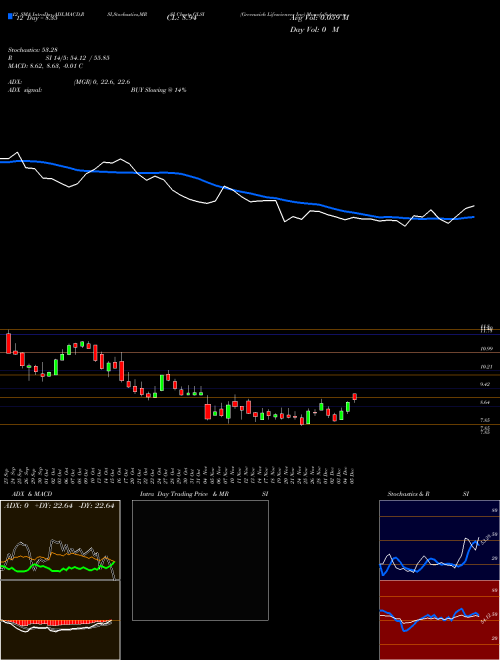The image size is (500, 660).
Task: Click the MACD histogram panel with red bars
Action: tap(60, 620)
